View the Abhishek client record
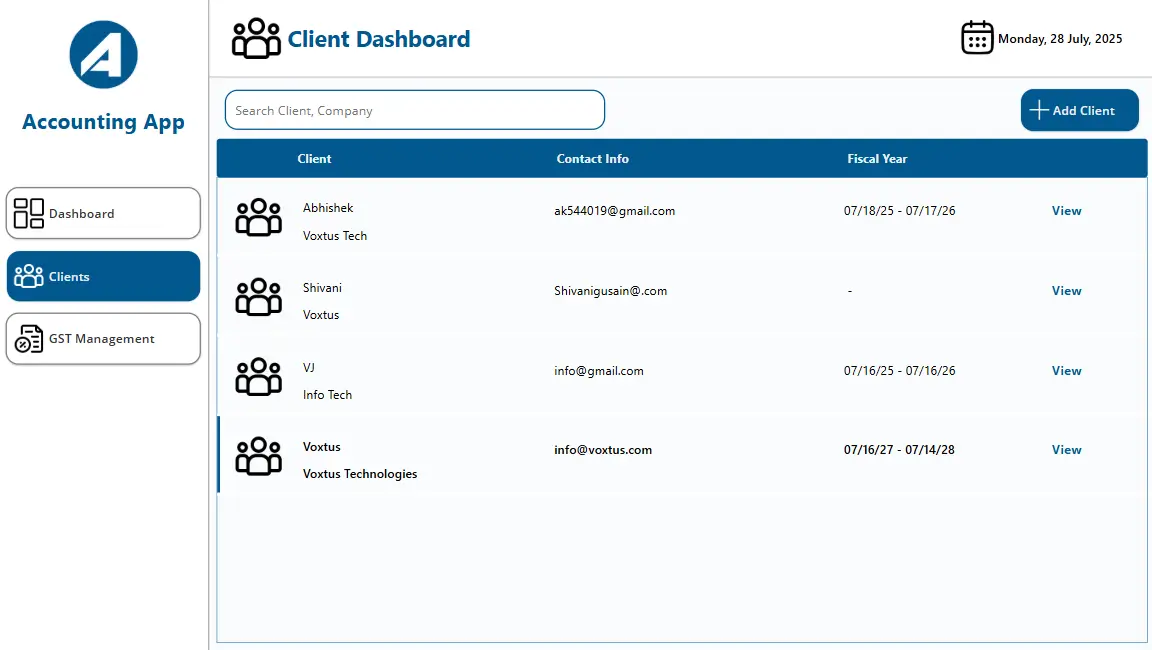 [x=1066, y=211]
